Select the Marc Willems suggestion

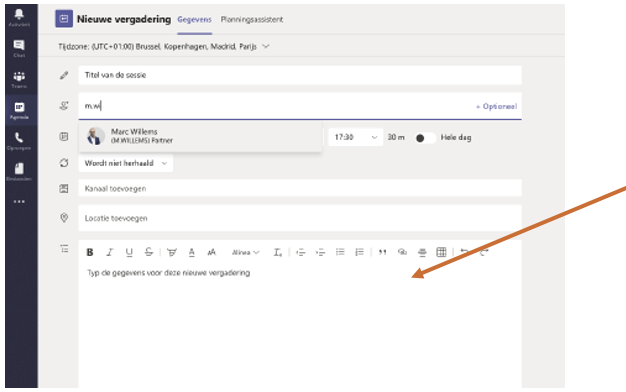click(200, 136)
